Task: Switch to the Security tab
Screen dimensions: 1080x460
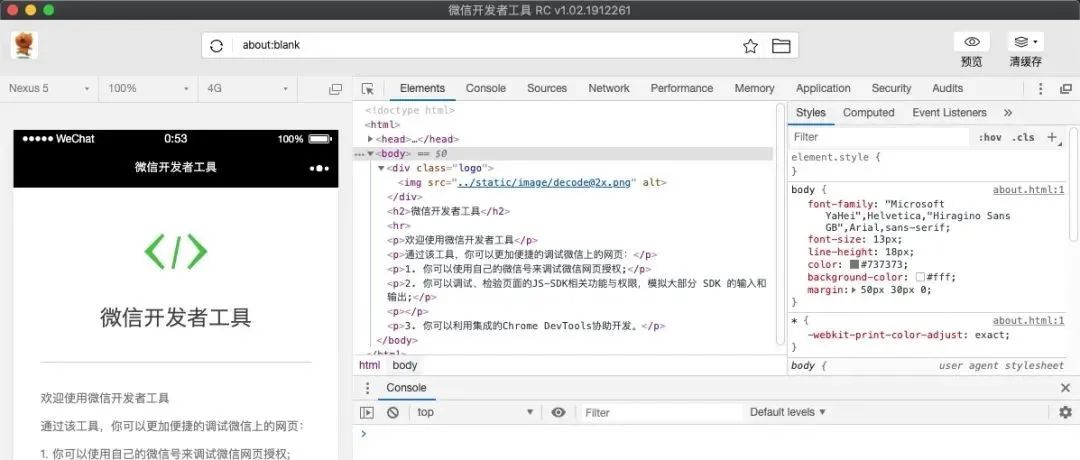Action: click(891, 88)
